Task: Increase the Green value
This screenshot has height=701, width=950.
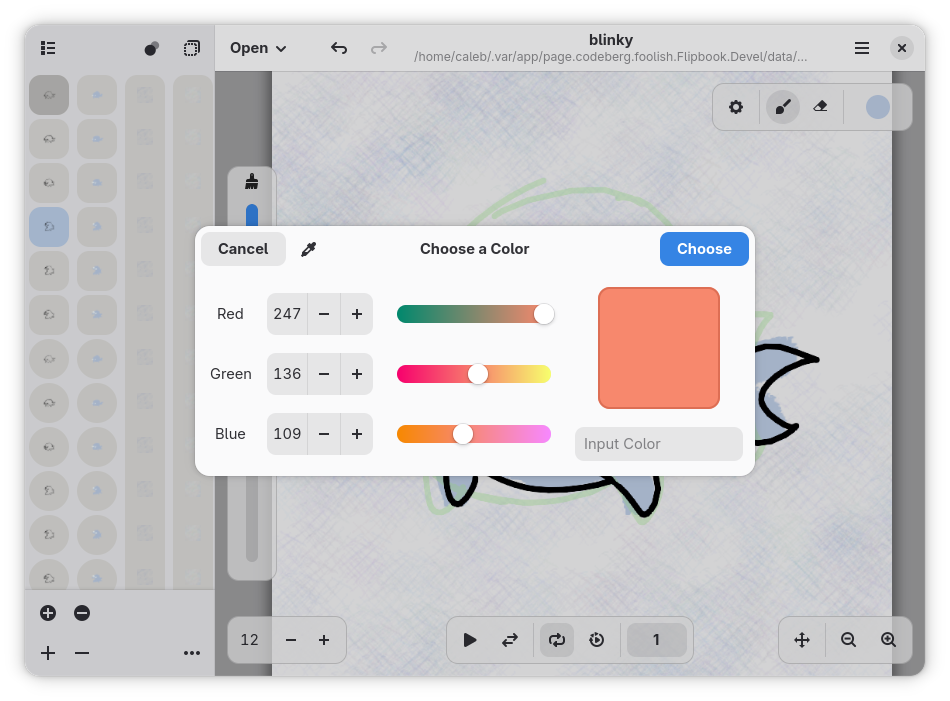Action: click(x=357, y=374)
